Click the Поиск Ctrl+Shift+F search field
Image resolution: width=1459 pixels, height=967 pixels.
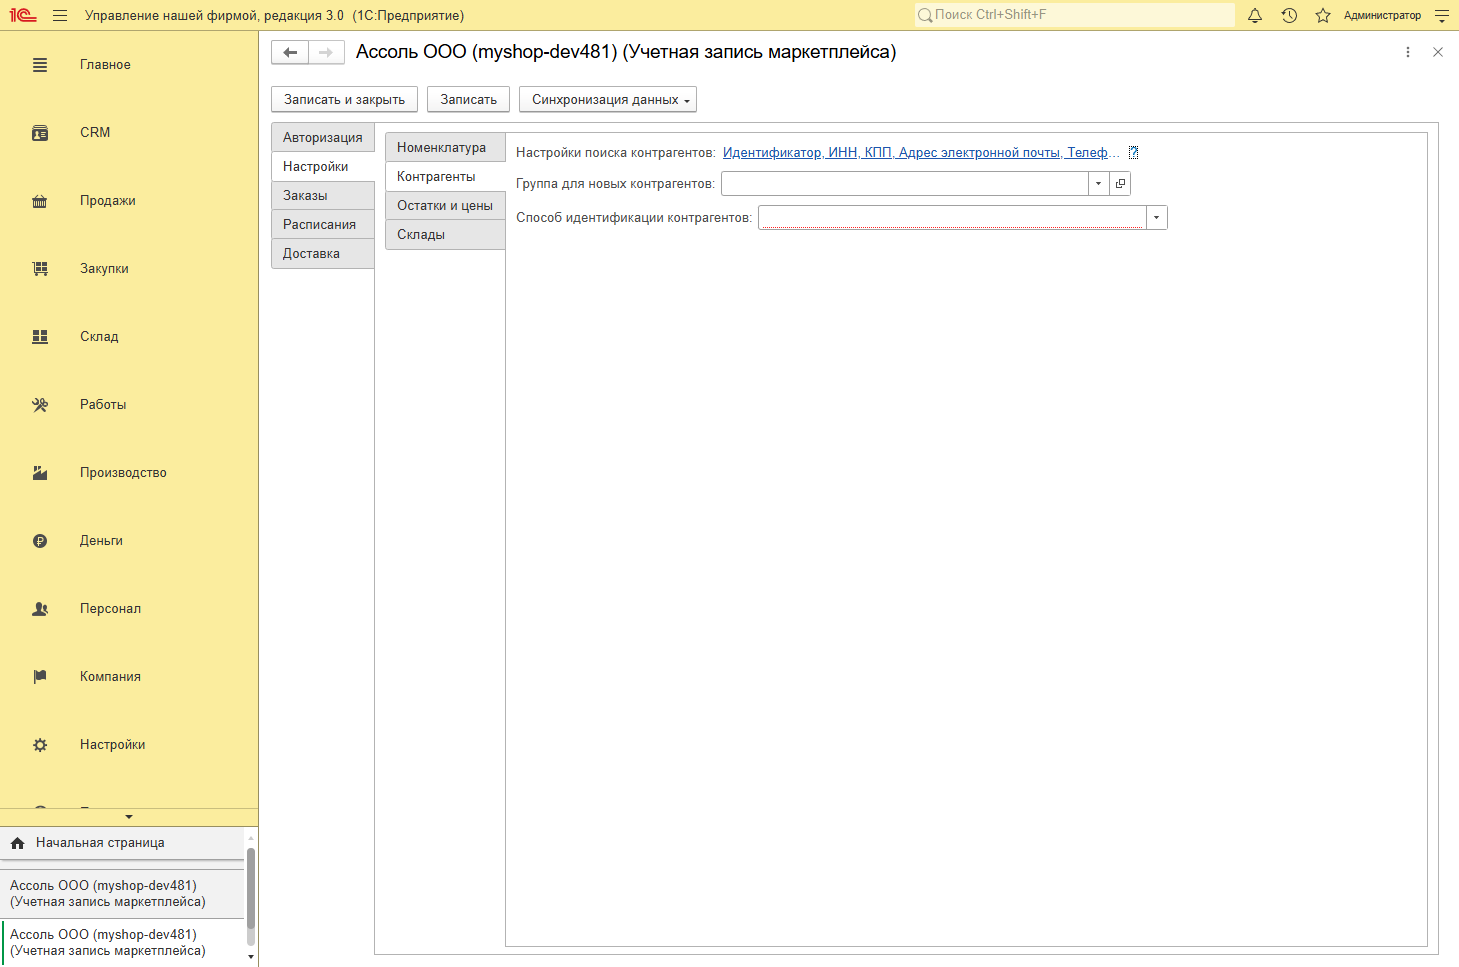point(1075,15)
